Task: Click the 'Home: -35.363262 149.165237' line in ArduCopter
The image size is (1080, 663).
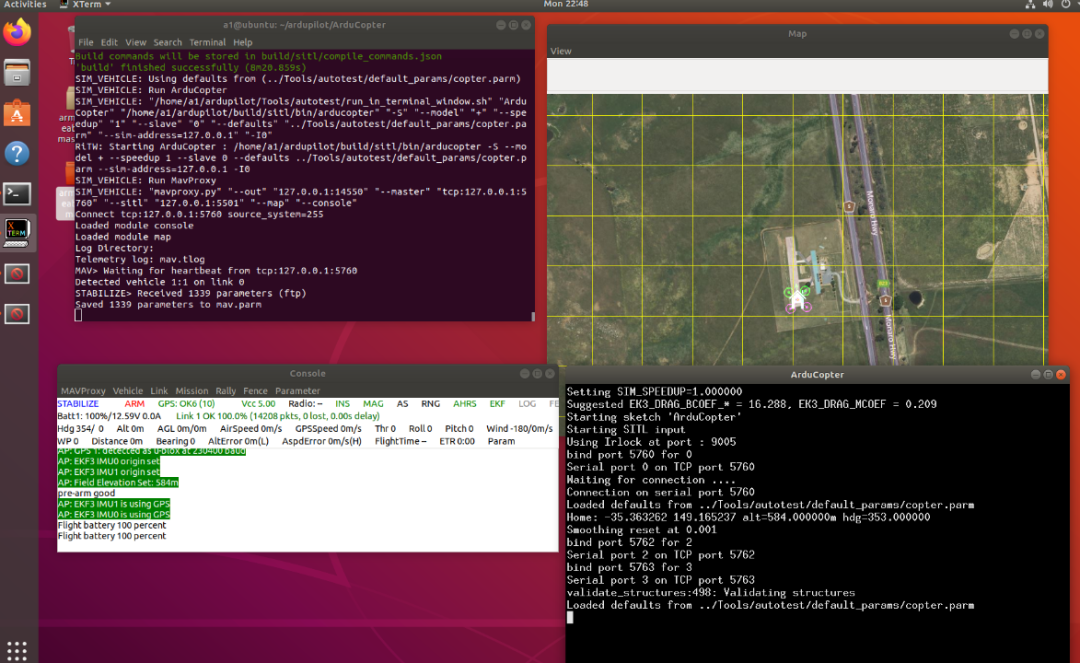Action: click(x=748, y=517)
